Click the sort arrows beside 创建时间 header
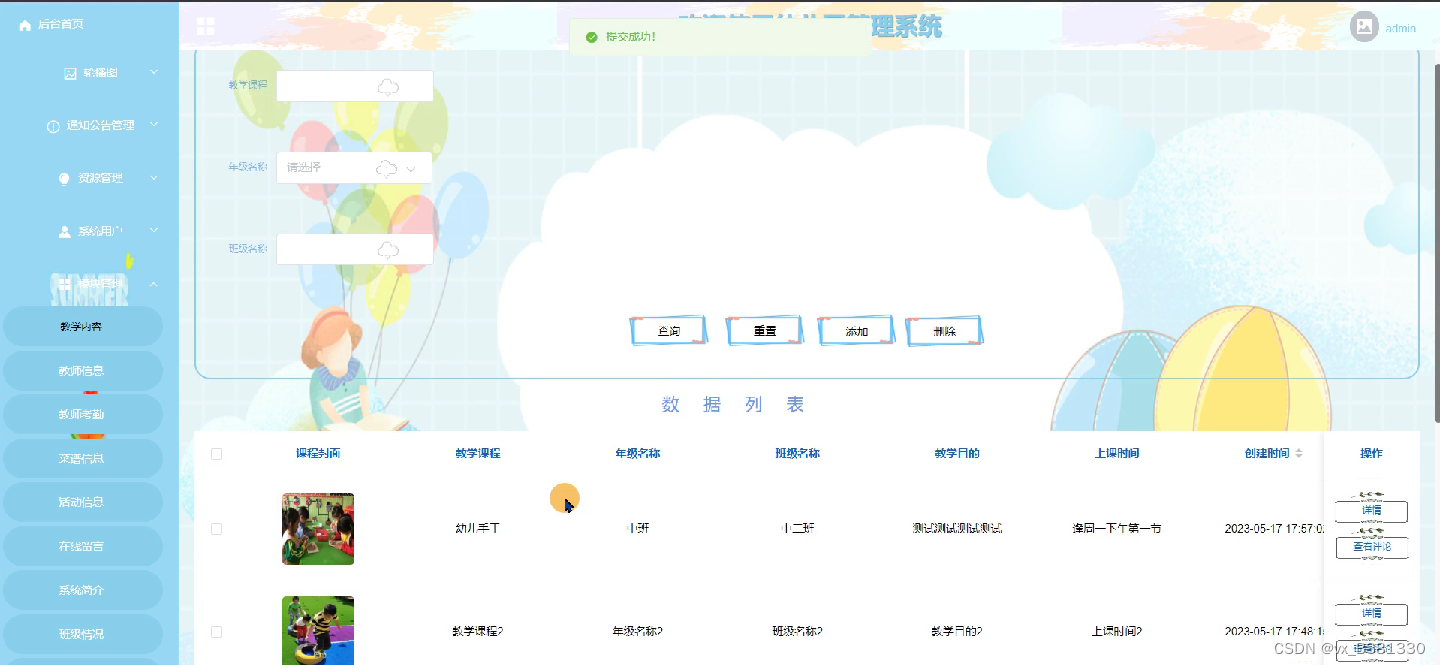 pyautogui.click(x=1299, y=453)
